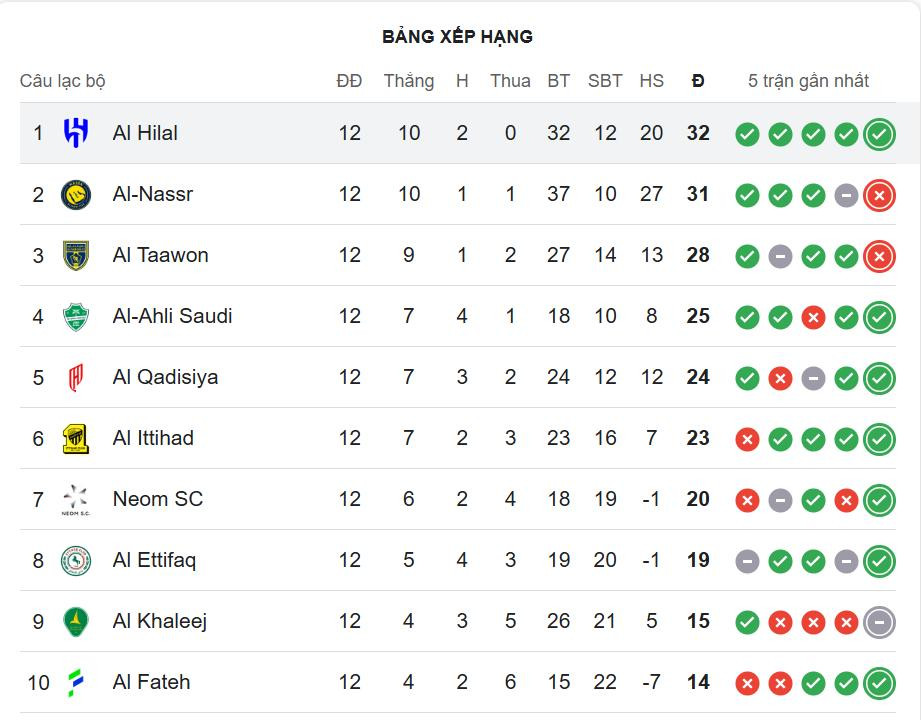The width and height of the screenshot is (921, 720).
Task: Click the 5 trận gần nhất header
Action: tap(808, 81)
